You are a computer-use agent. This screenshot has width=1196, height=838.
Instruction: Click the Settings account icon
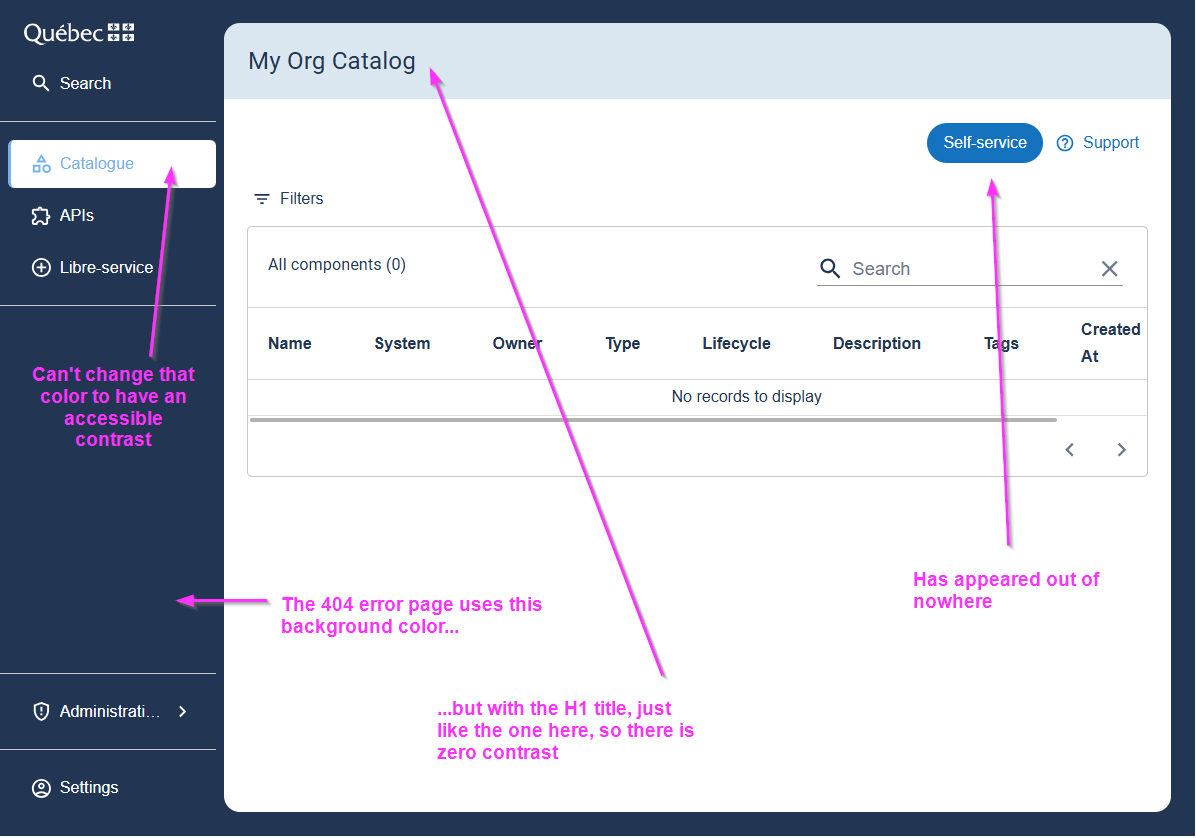[41, 788]
